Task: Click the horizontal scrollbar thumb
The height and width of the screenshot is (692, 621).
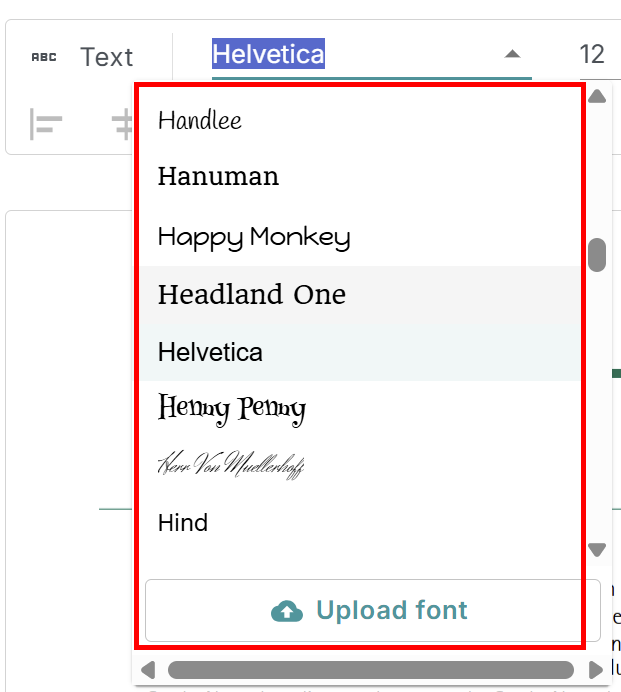Action: pyautogui.click(x=370, y=669)
